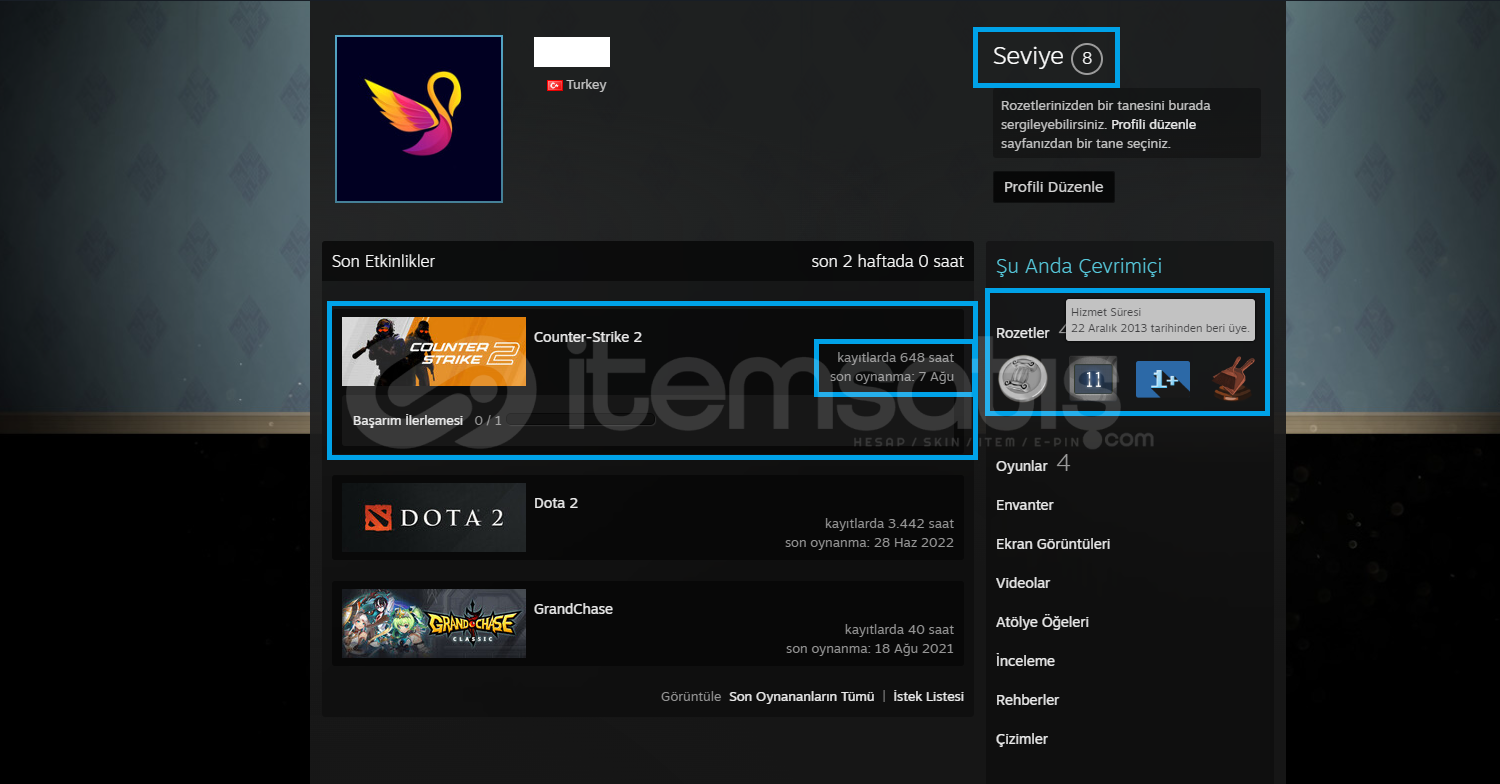Open Atölye Öğeleri section
The height and width of the screenshot is (784, 1500).
1043,622
